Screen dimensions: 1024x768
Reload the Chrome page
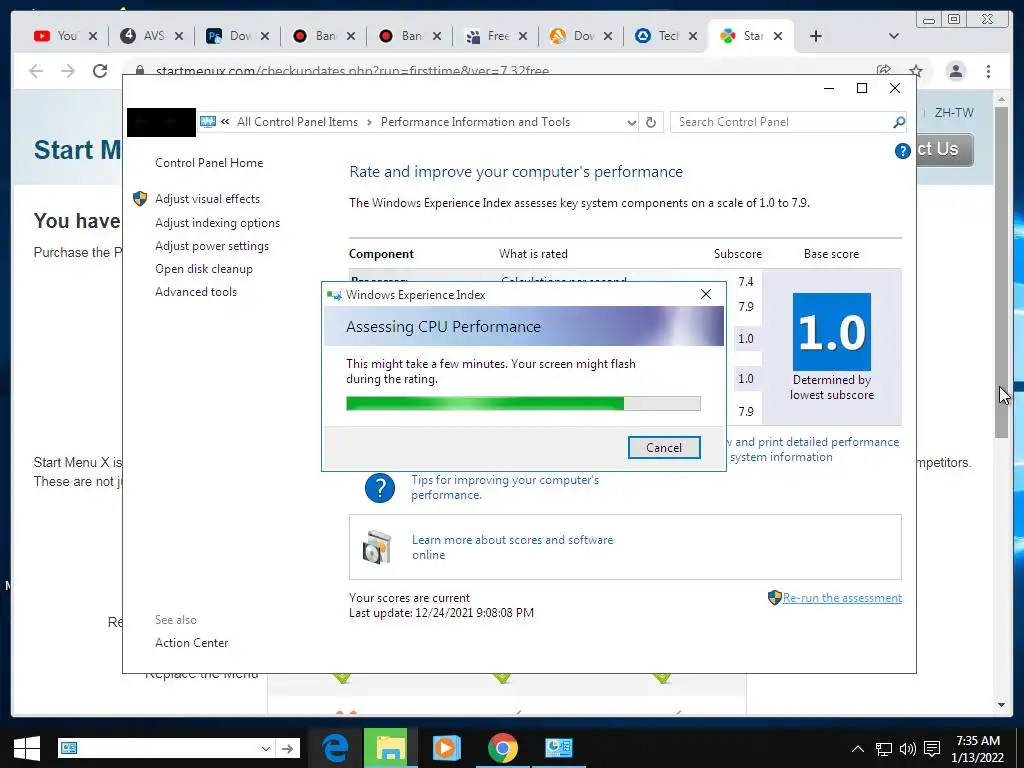pyautogui.click(x=100, y=71)
